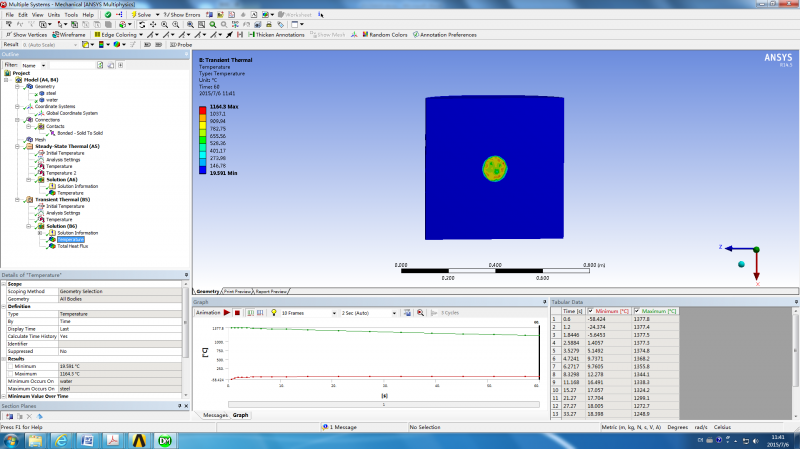800x449 pixels.
Task: Click Show Errors button
Action: pos(184,15)
